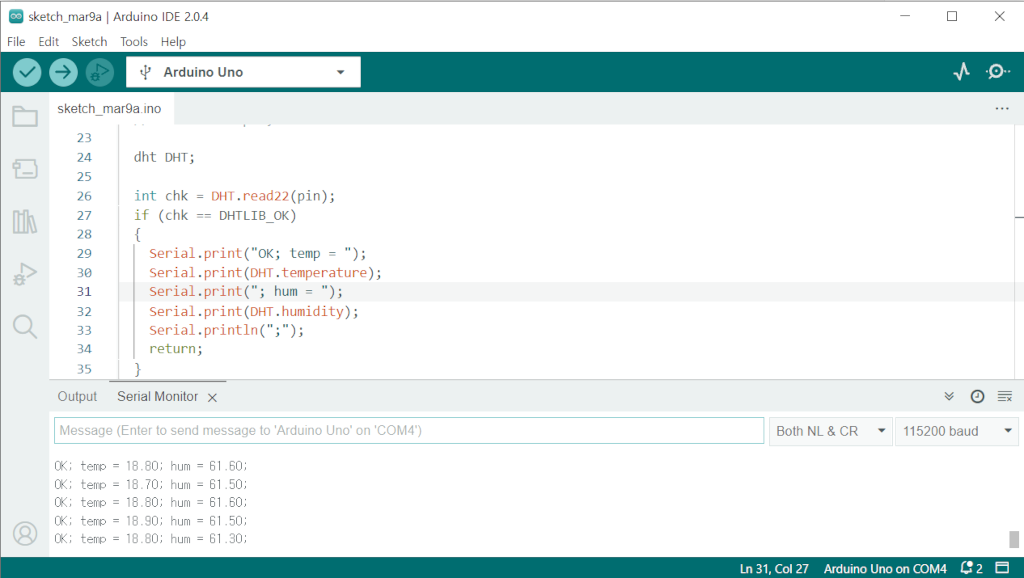Screen dimensions: 1024x578
Task: Open the Debug panel in the sidebar
Action: (25, 274)
